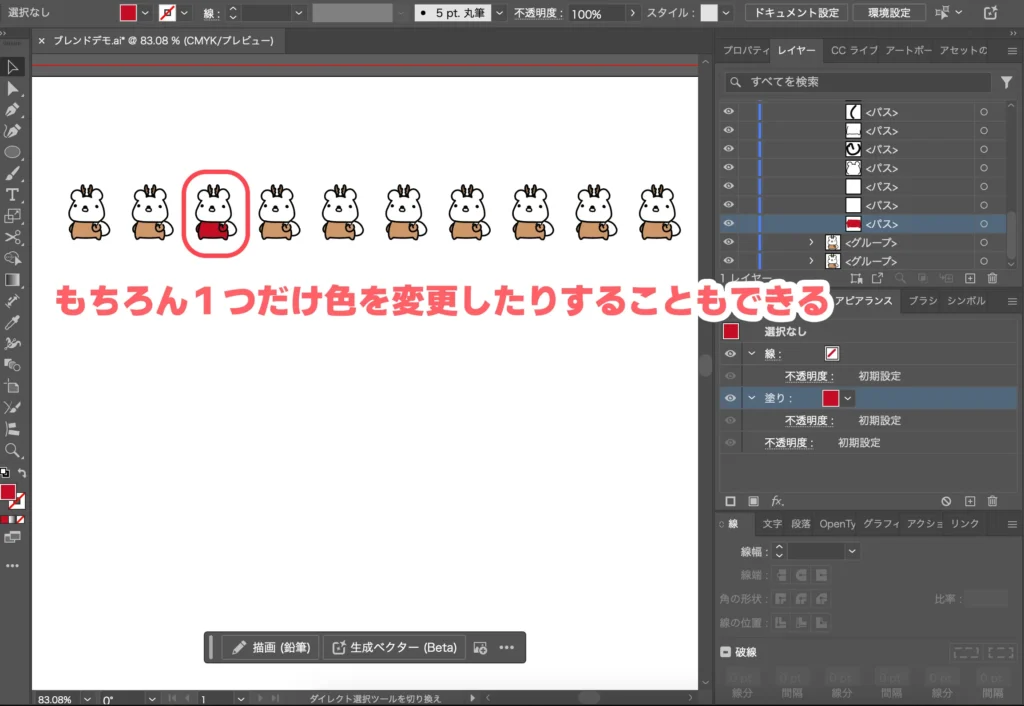
Task: Create a new layer in the Layers panel
Action: [x=969, y=278]
